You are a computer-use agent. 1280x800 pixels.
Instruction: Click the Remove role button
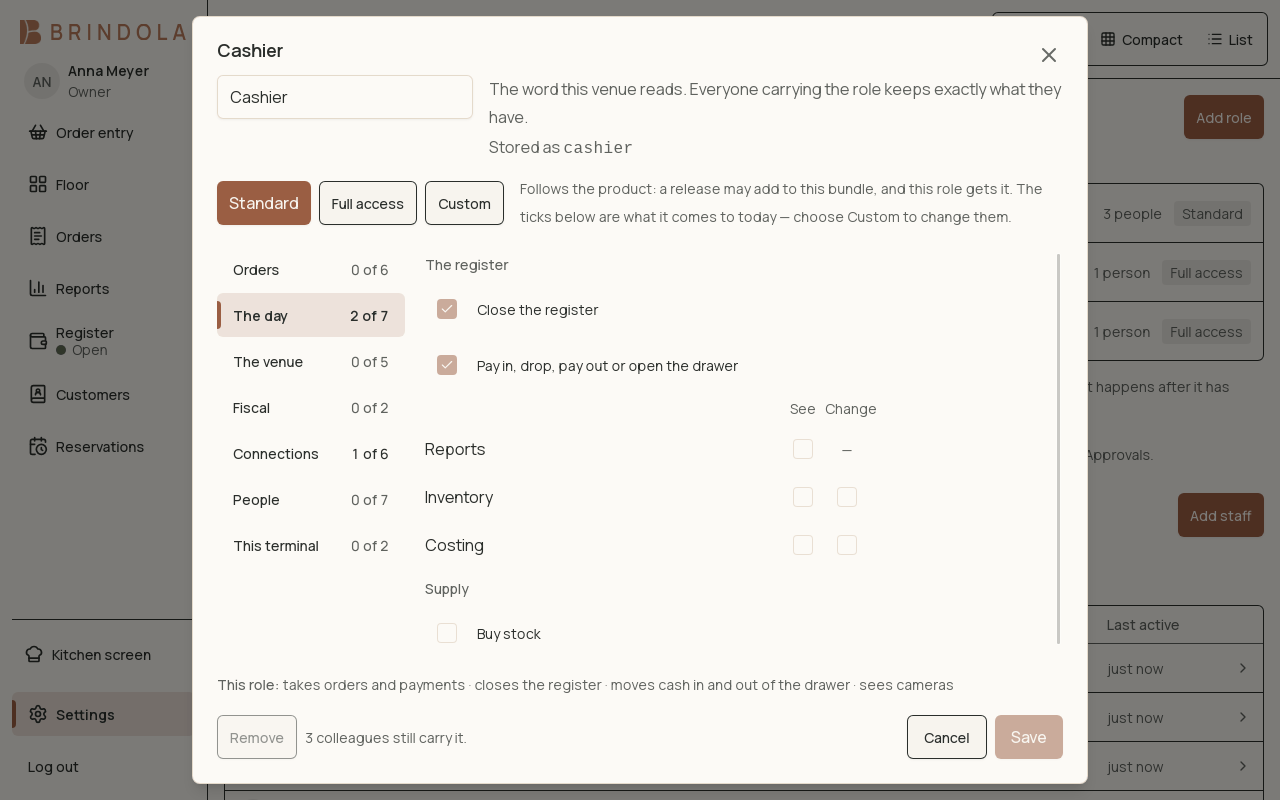(x=257, y=737)
